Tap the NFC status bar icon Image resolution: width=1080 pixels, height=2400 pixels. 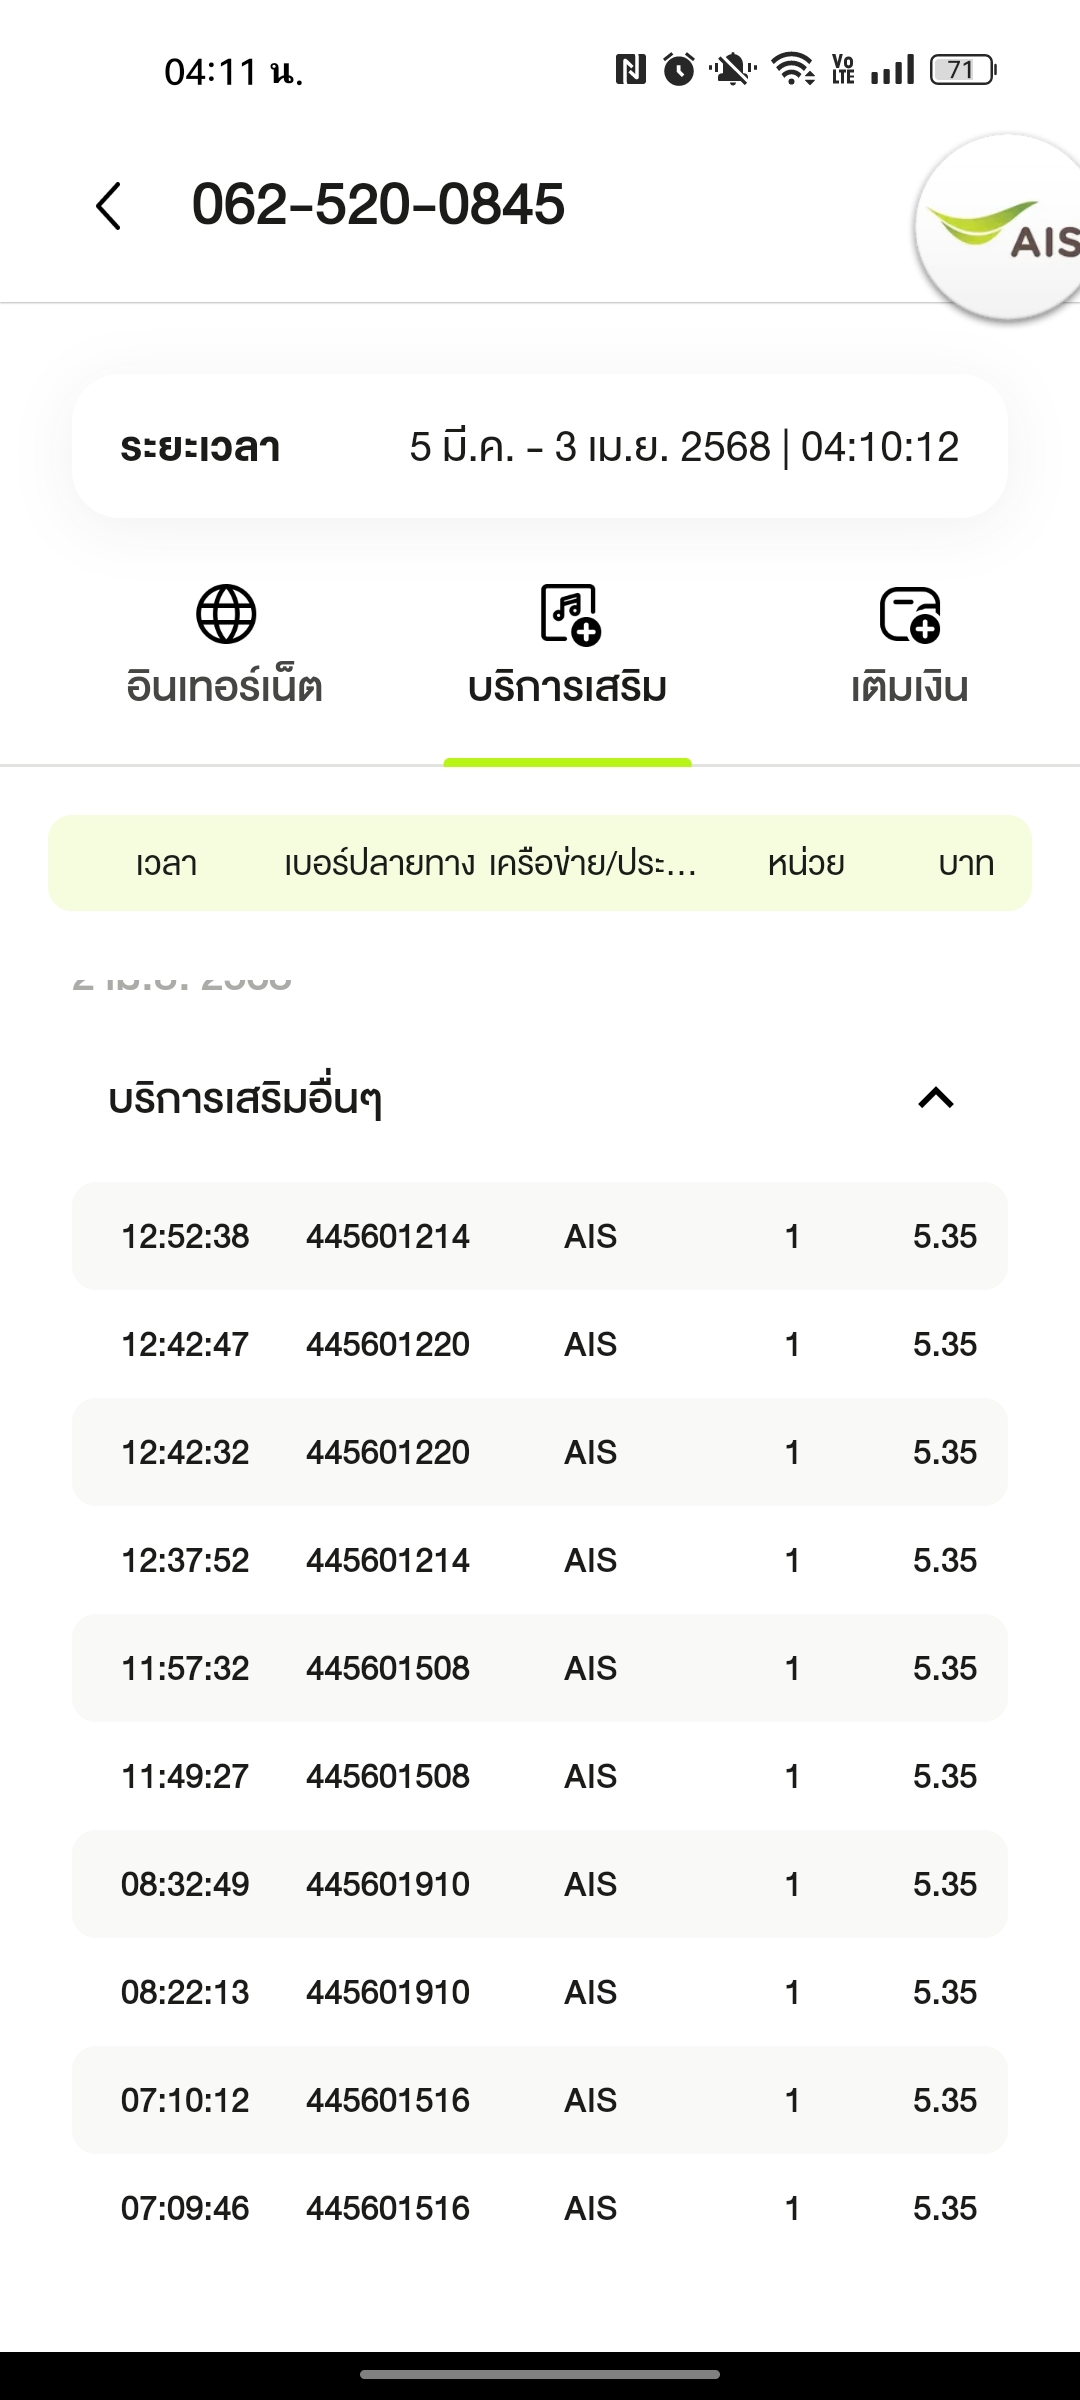click(x=630, y=70)
